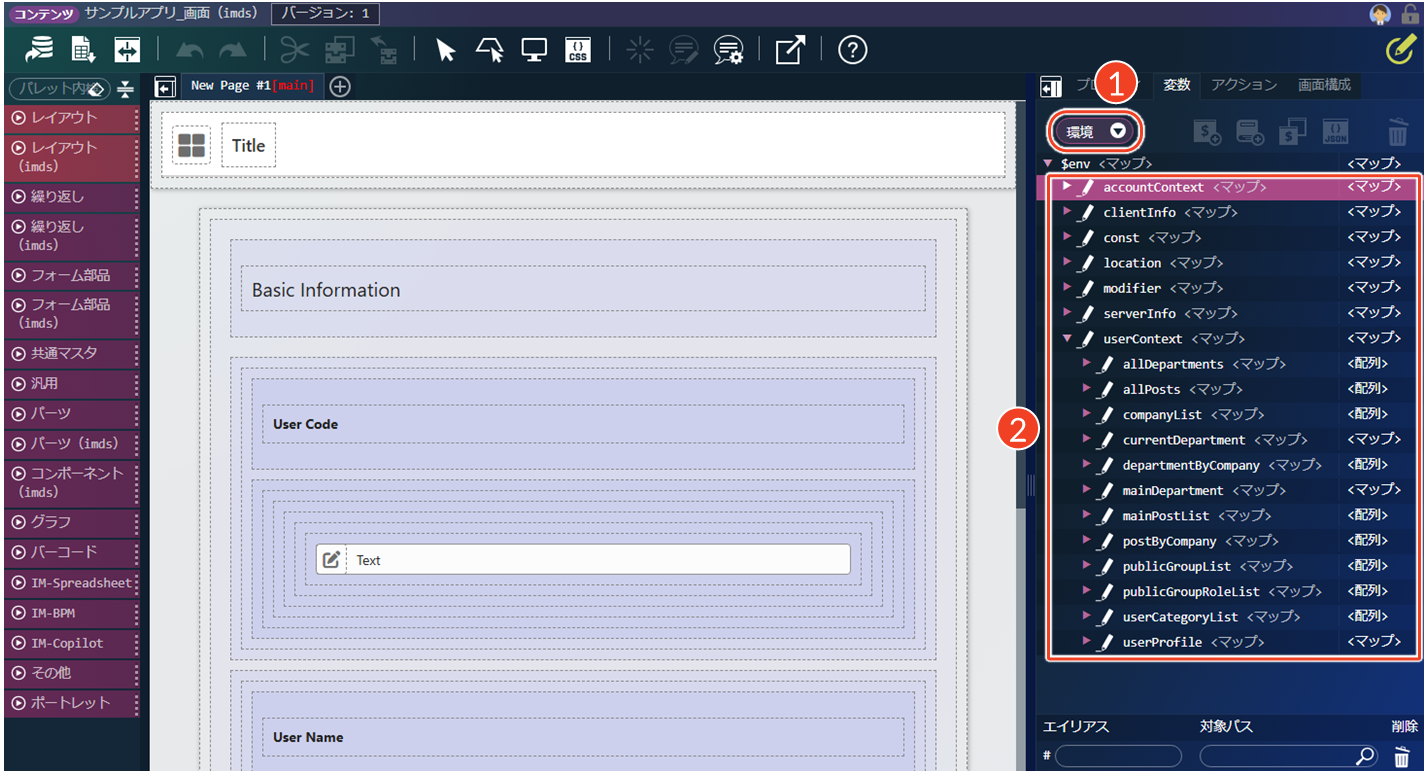The image size is (1425, 771).
Task: Click the preview in new window icon
Action: point(789,50)
